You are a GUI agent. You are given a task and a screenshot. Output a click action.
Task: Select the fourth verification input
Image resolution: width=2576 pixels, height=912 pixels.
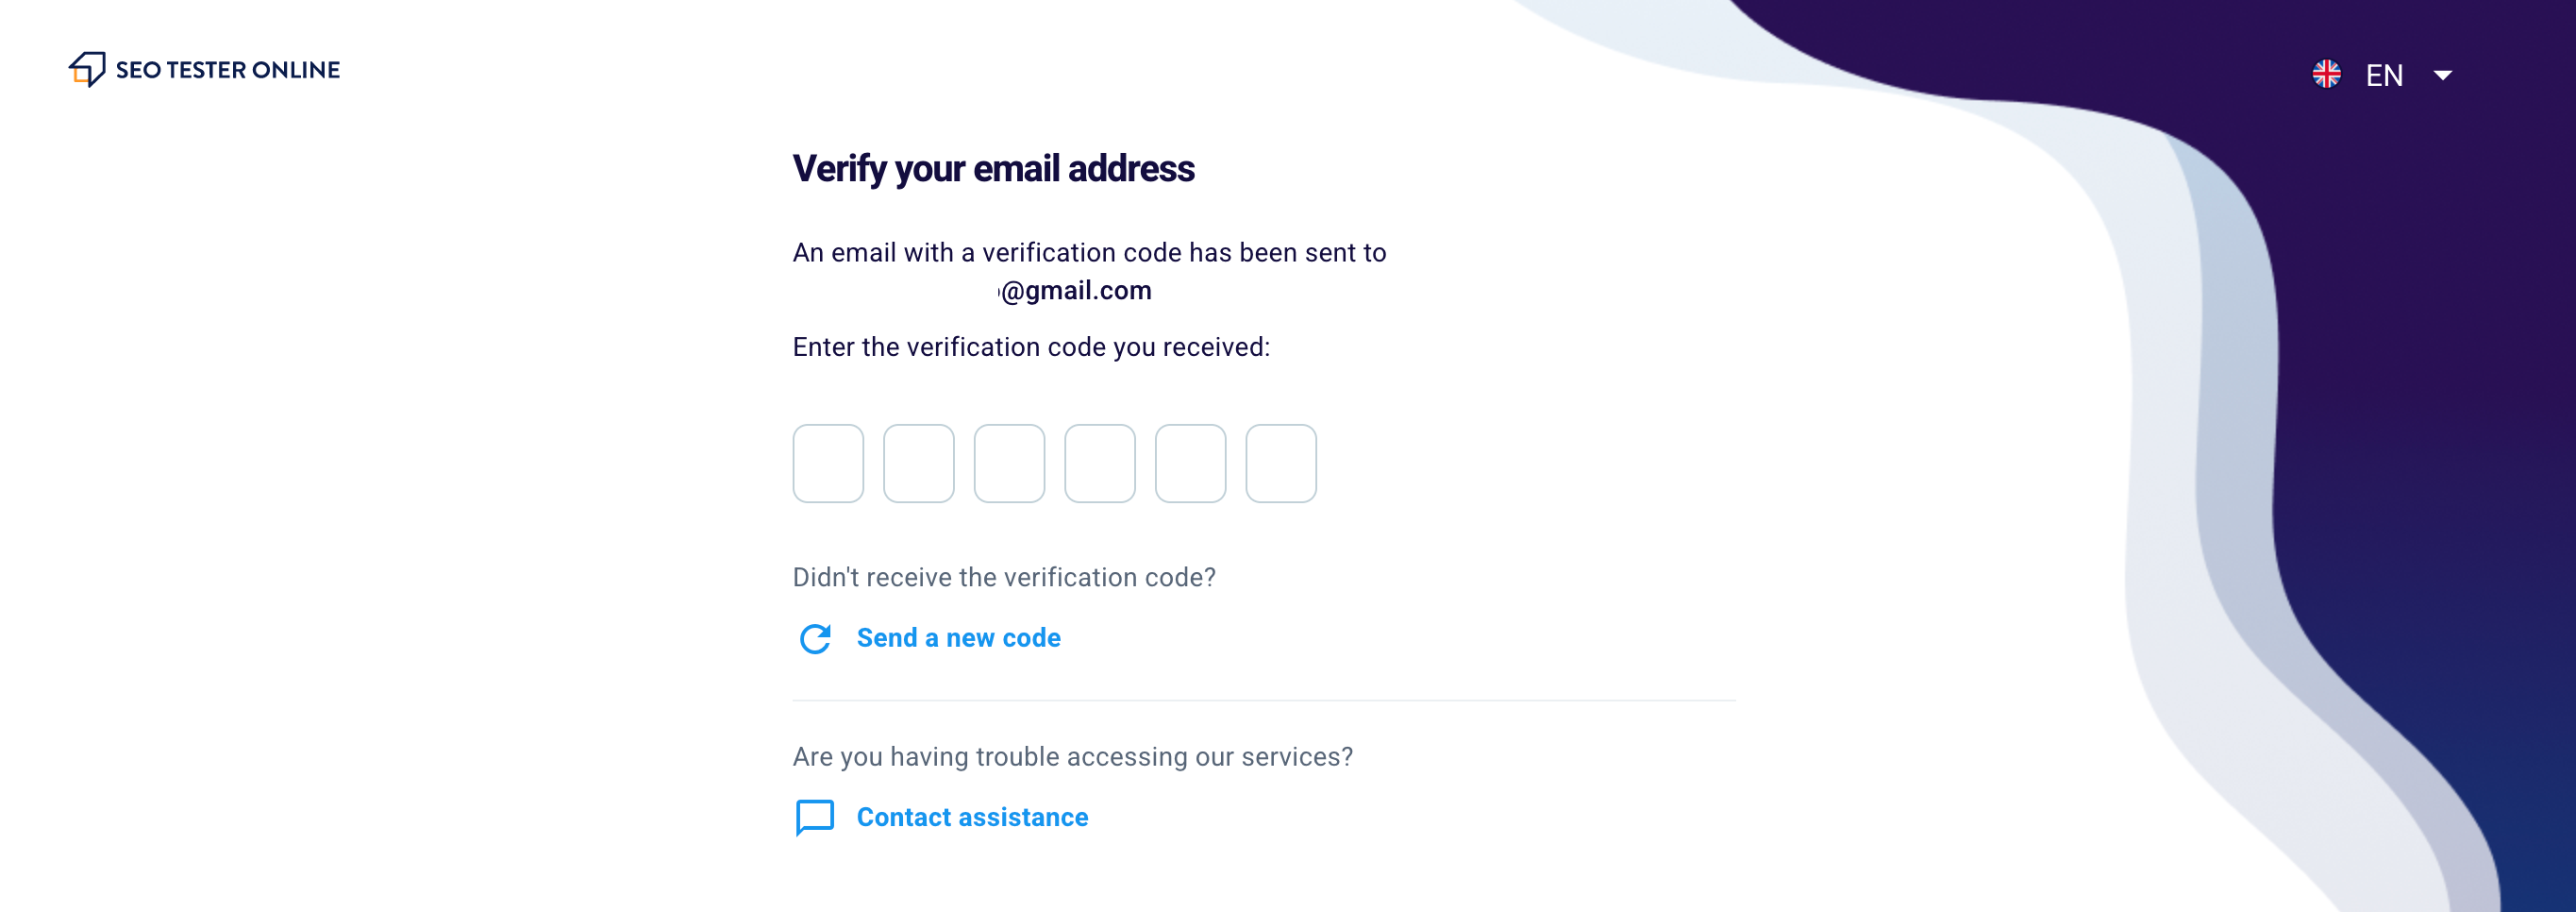pyautogui.click(x=1100, y=463)
